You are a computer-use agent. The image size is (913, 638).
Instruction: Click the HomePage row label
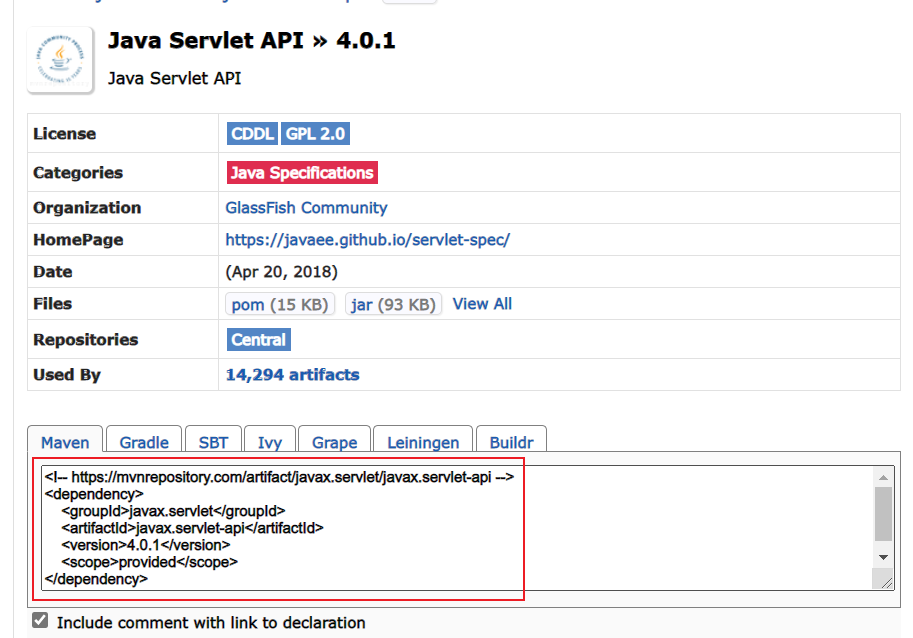(78, 240)
